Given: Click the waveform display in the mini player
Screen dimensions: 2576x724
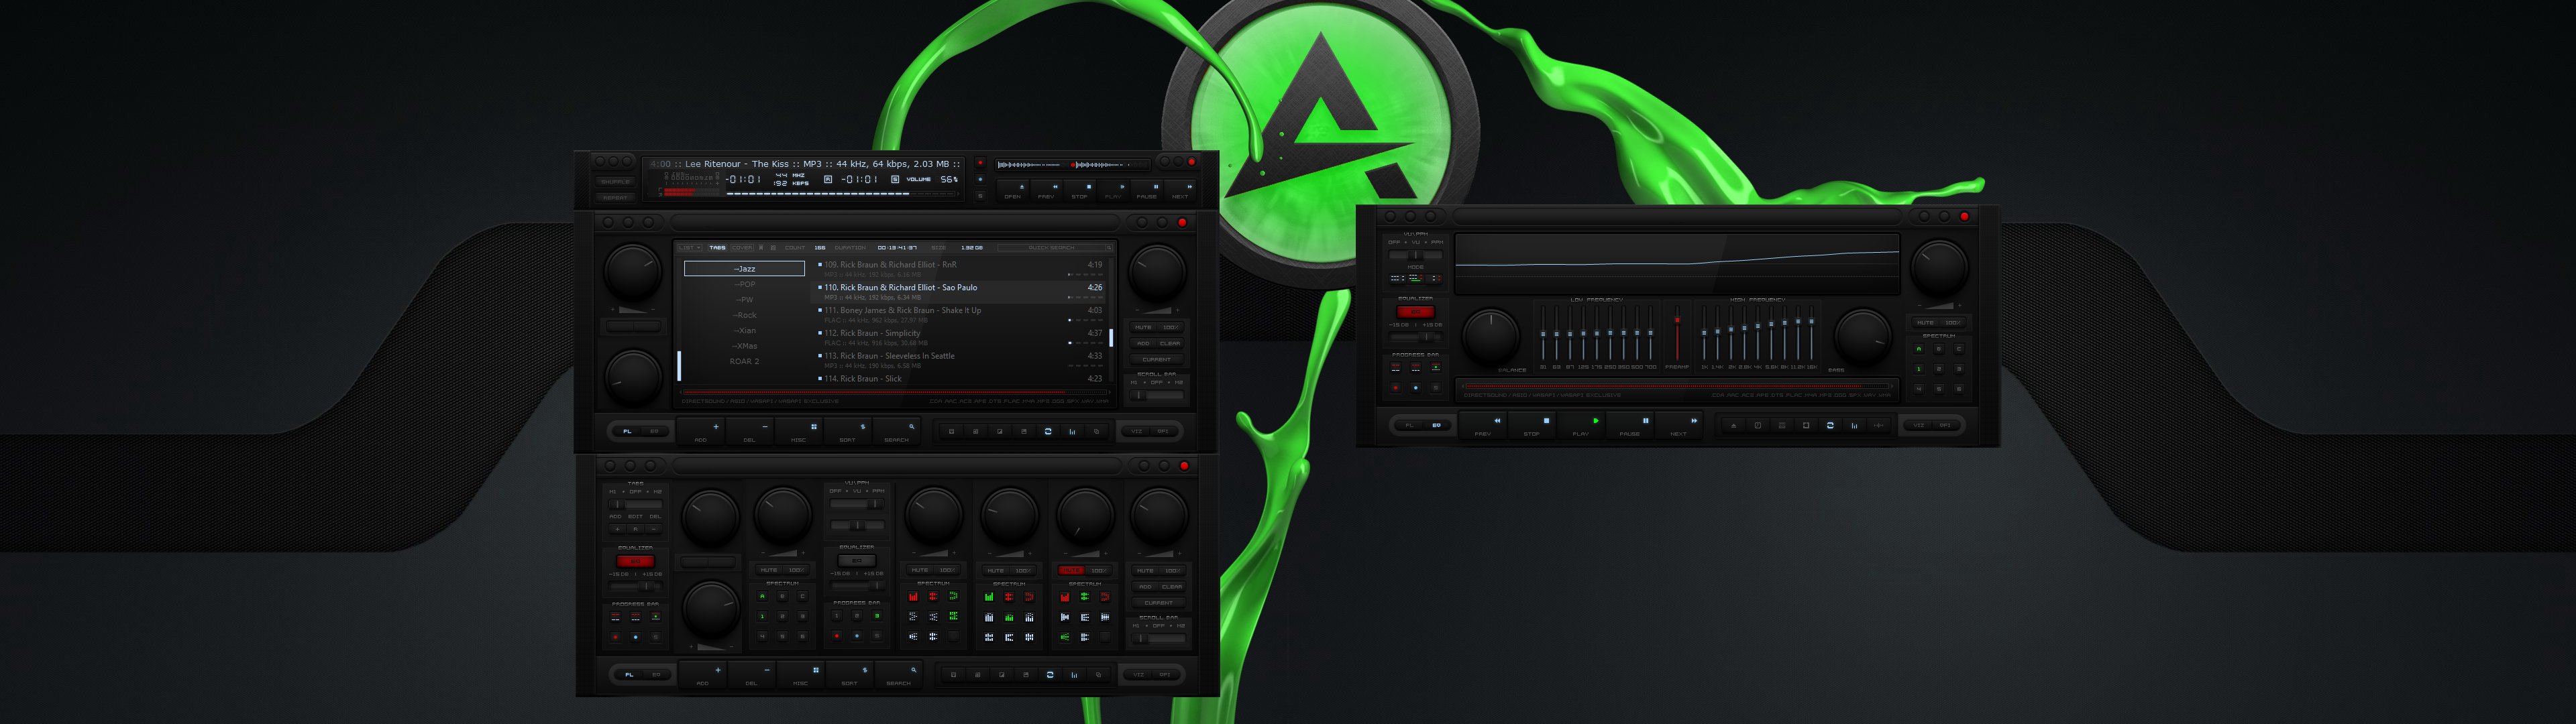Looking at the screenshot, I should [x=1073, y=164].
